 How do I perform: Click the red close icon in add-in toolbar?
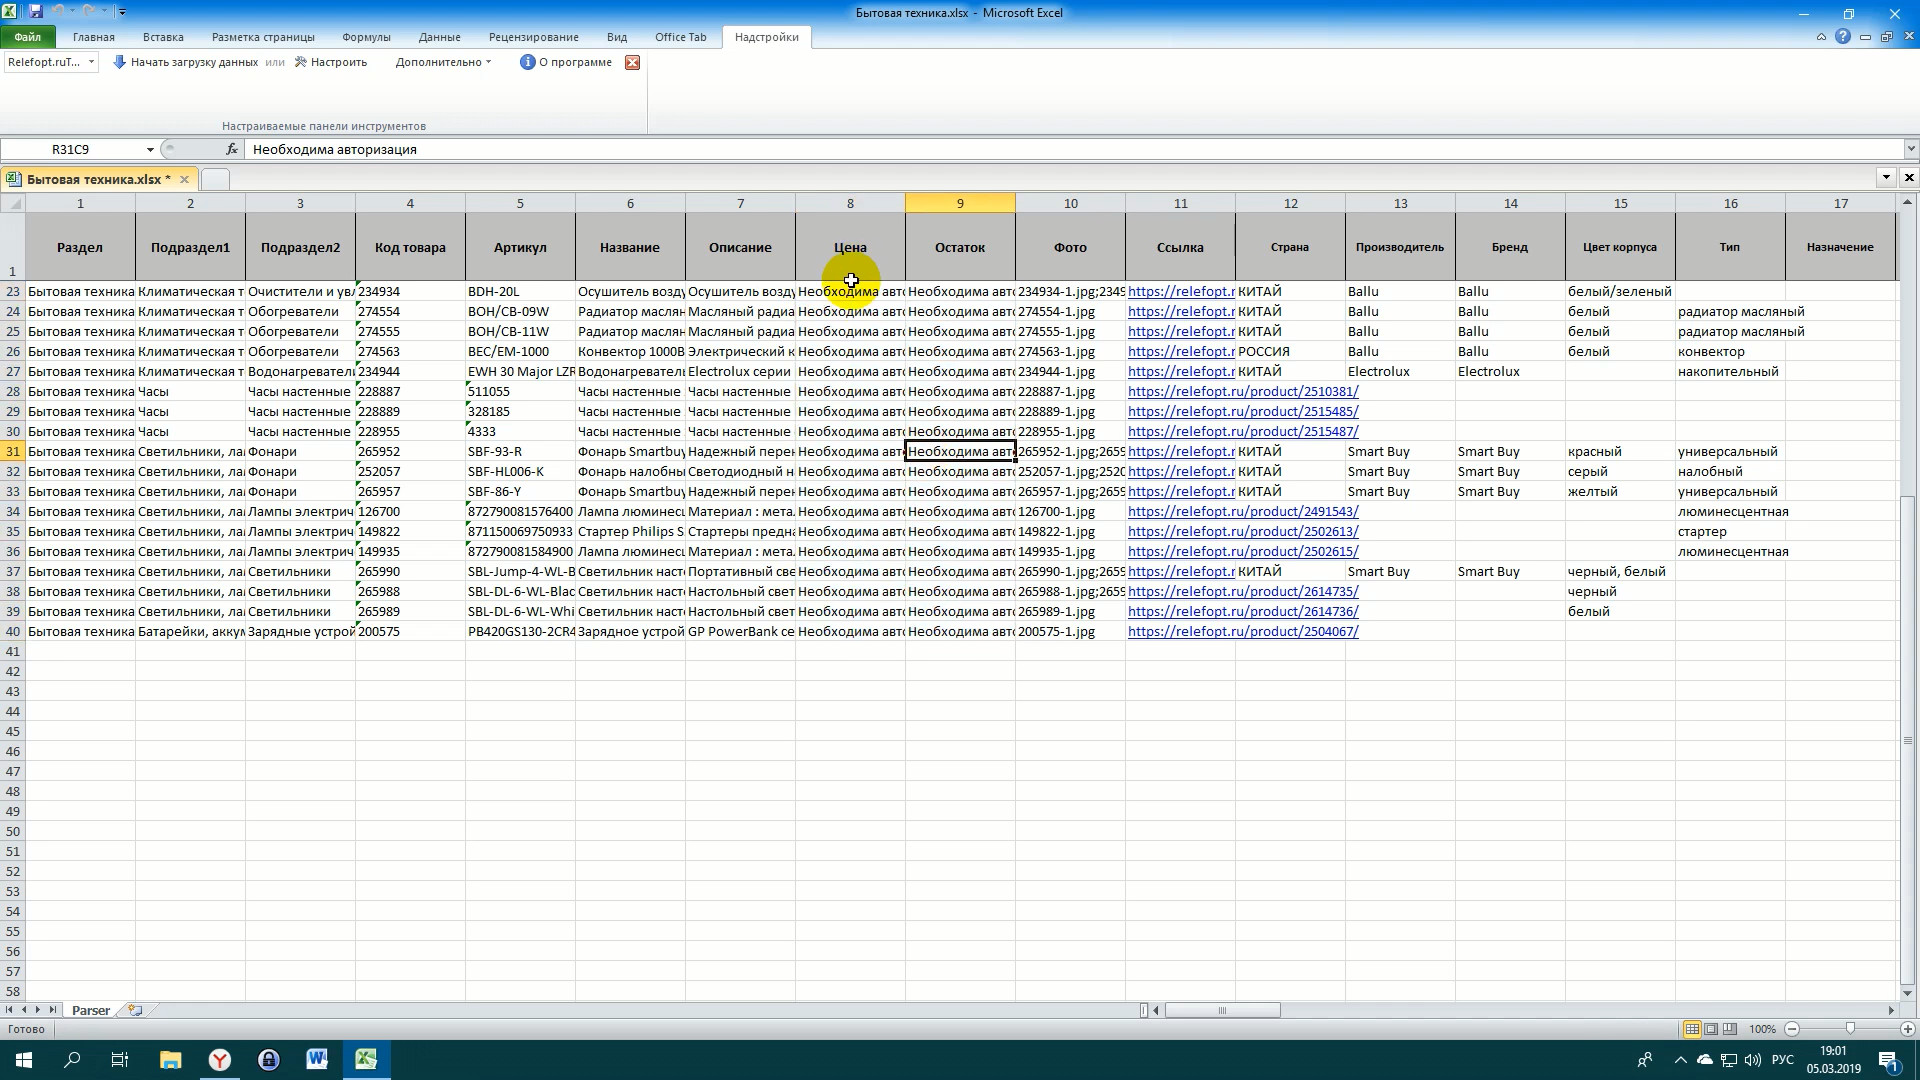tap(632, 62)
